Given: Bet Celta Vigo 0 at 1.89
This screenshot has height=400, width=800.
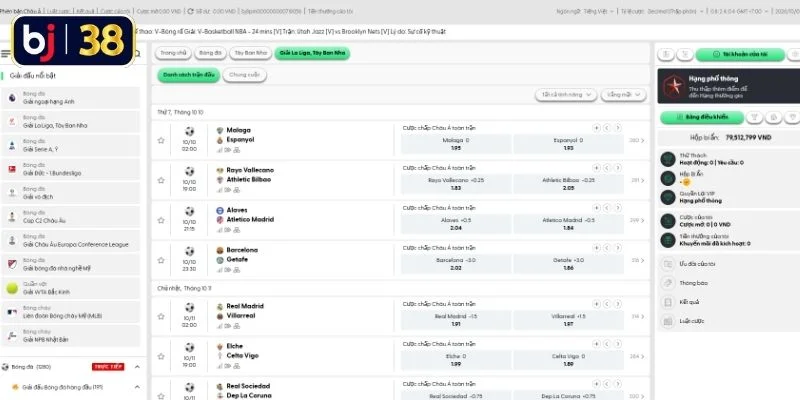Looking at the screenshot, I should tap(568, 360).
